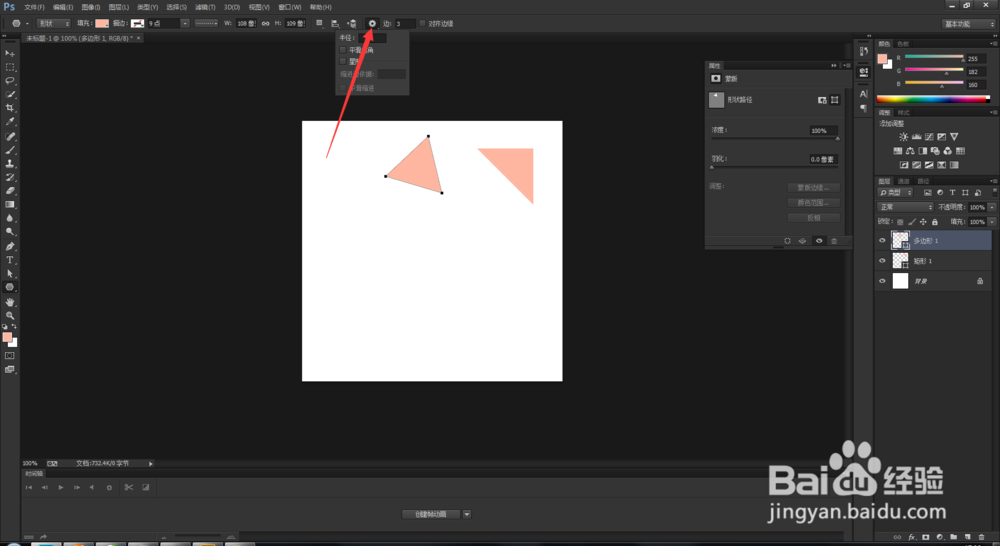
Task: Click the trash icon in Properties panel
Action: coord(834,241)
